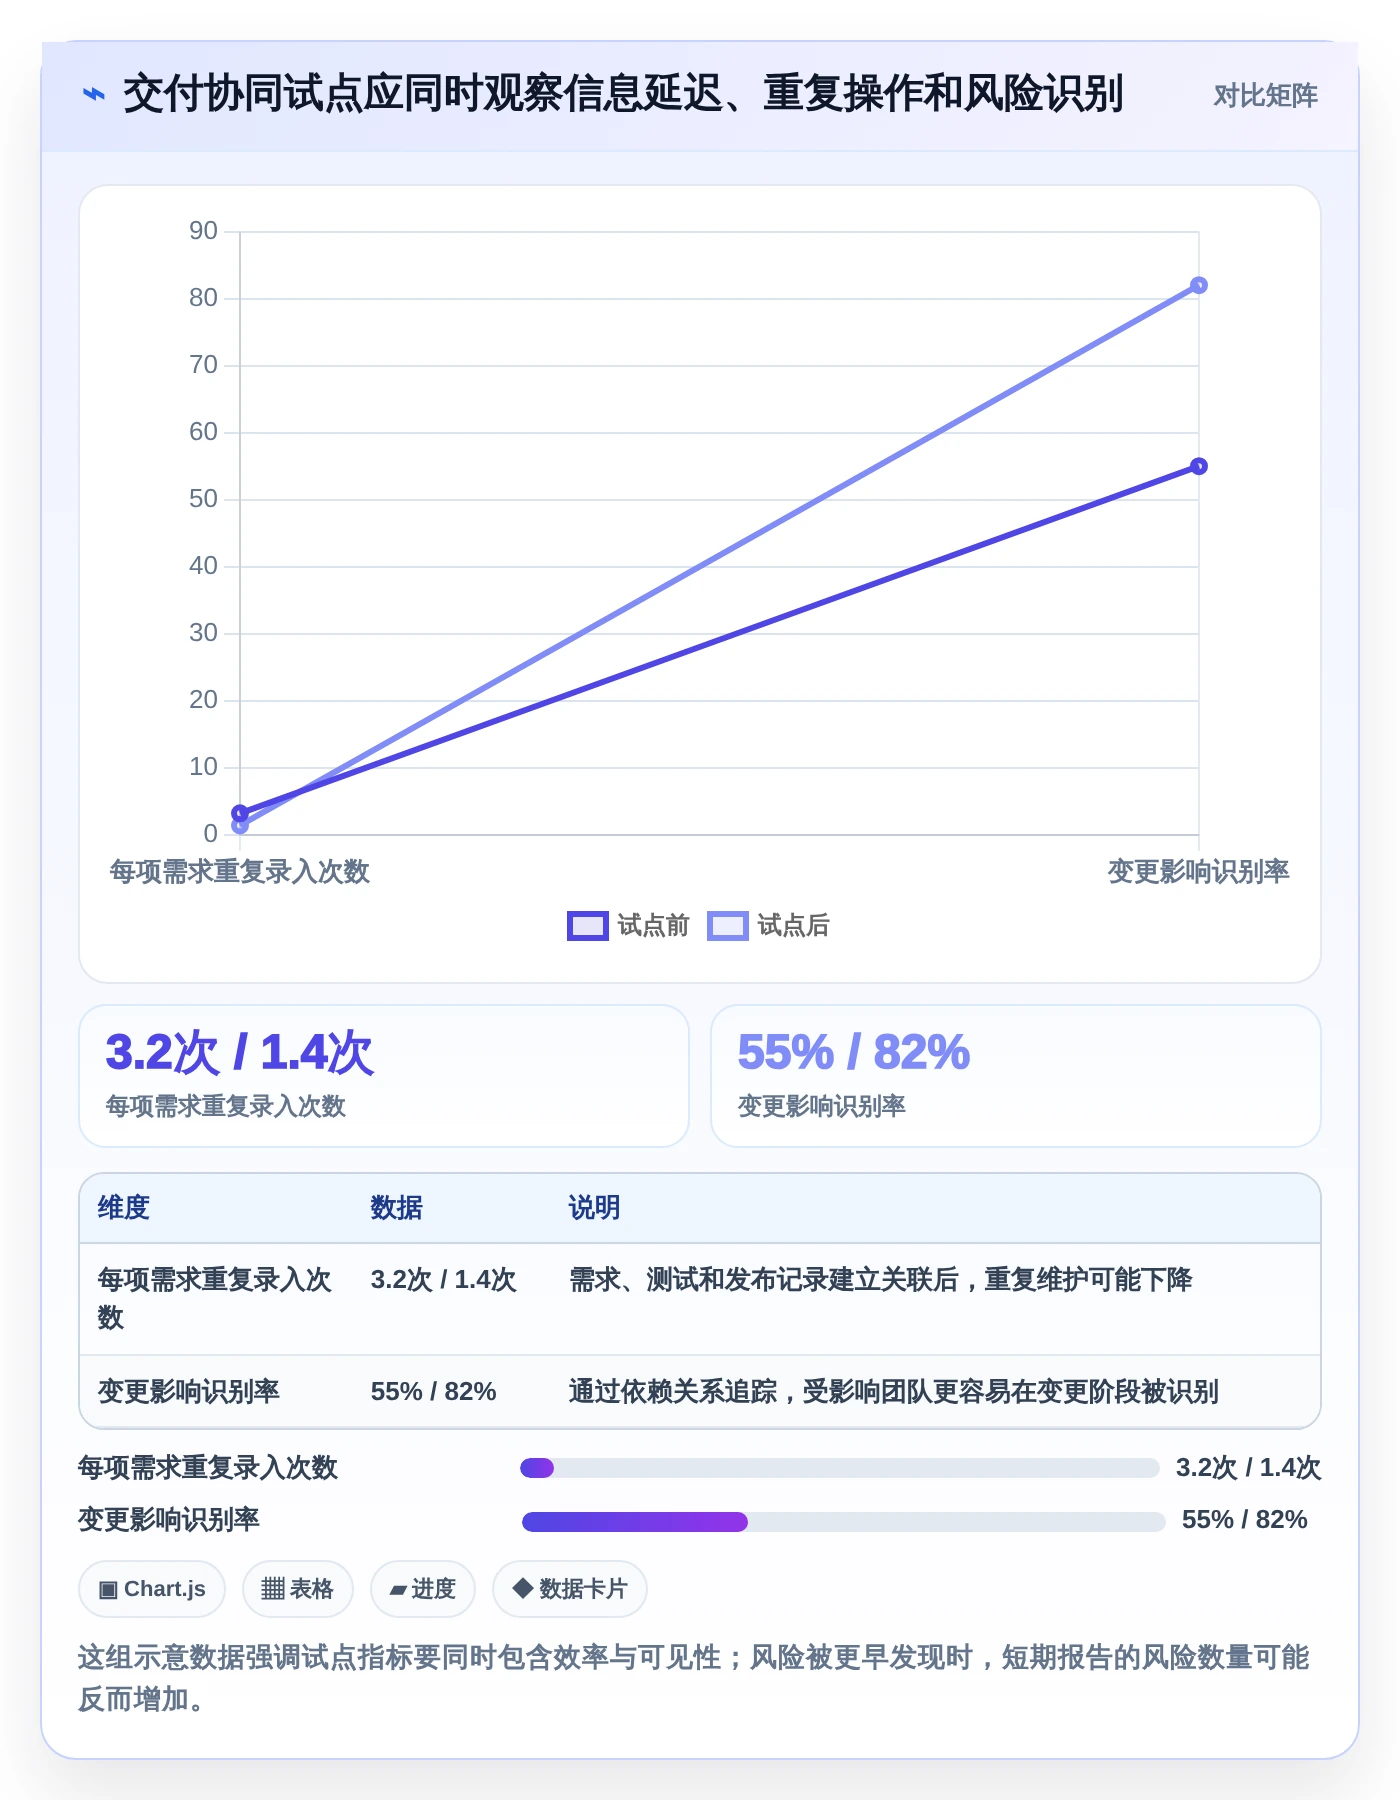Toggle the 试点后 legend swatch

tap(727, 926)
